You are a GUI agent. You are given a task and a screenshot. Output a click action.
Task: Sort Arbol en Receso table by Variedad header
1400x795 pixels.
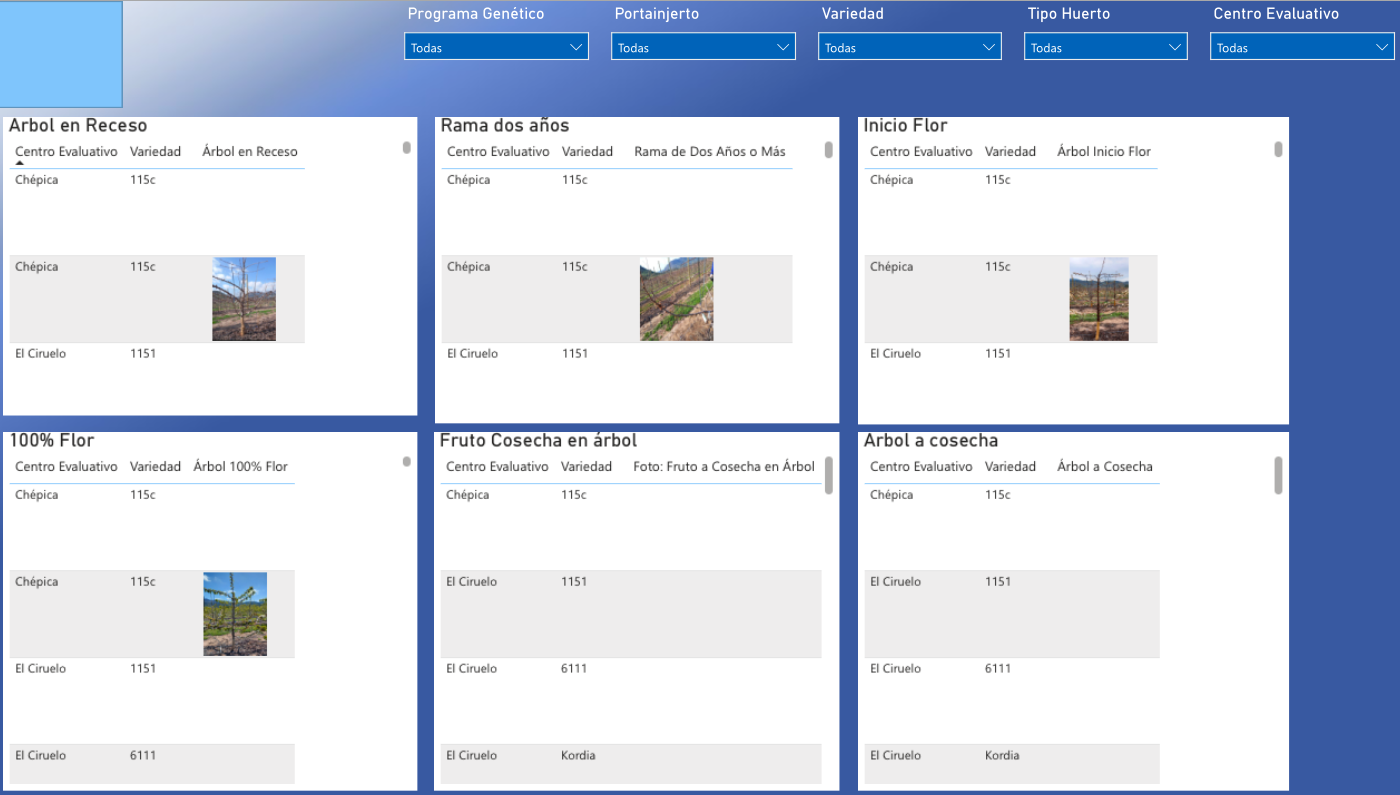coord(155,152)
